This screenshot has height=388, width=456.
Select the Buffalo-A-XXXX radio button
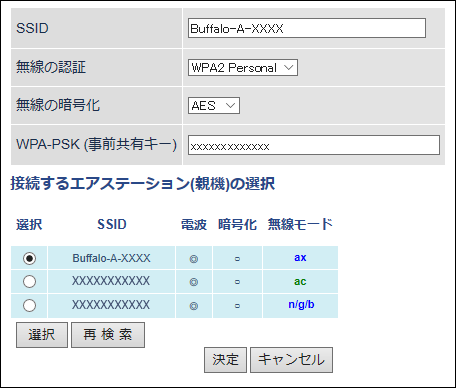29,258
